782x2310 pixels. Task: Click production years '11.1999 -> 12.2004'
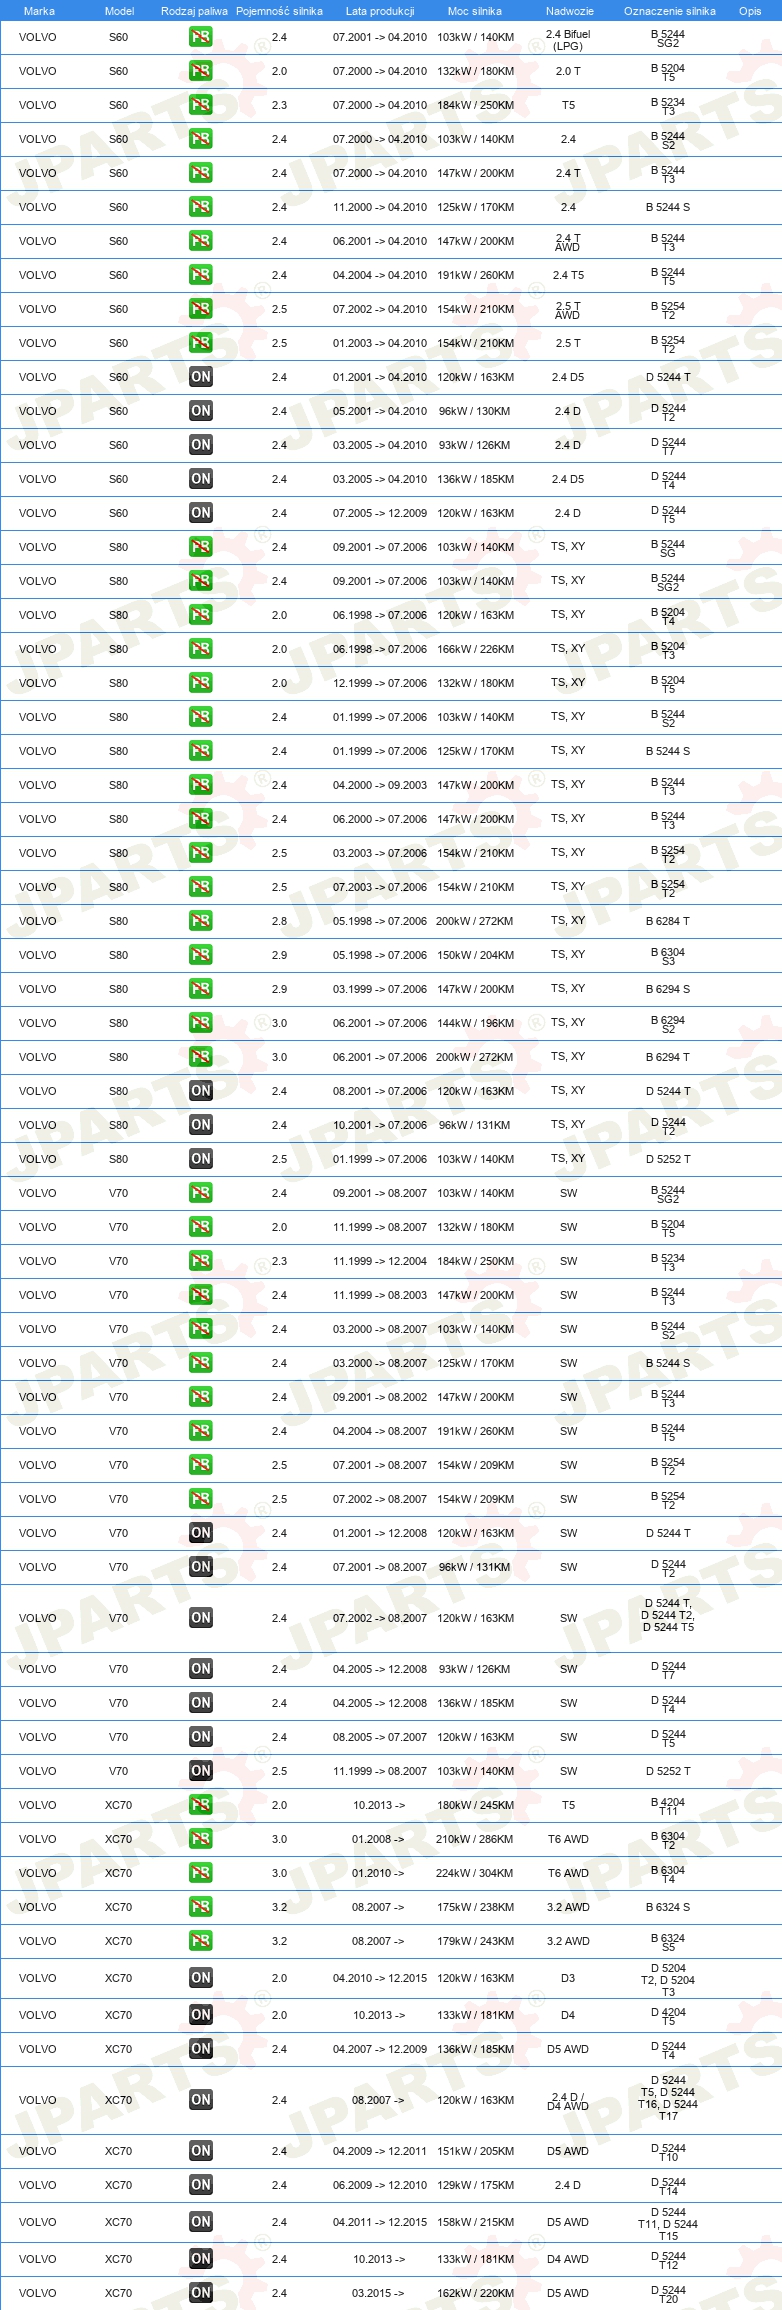click(380, 1261)
